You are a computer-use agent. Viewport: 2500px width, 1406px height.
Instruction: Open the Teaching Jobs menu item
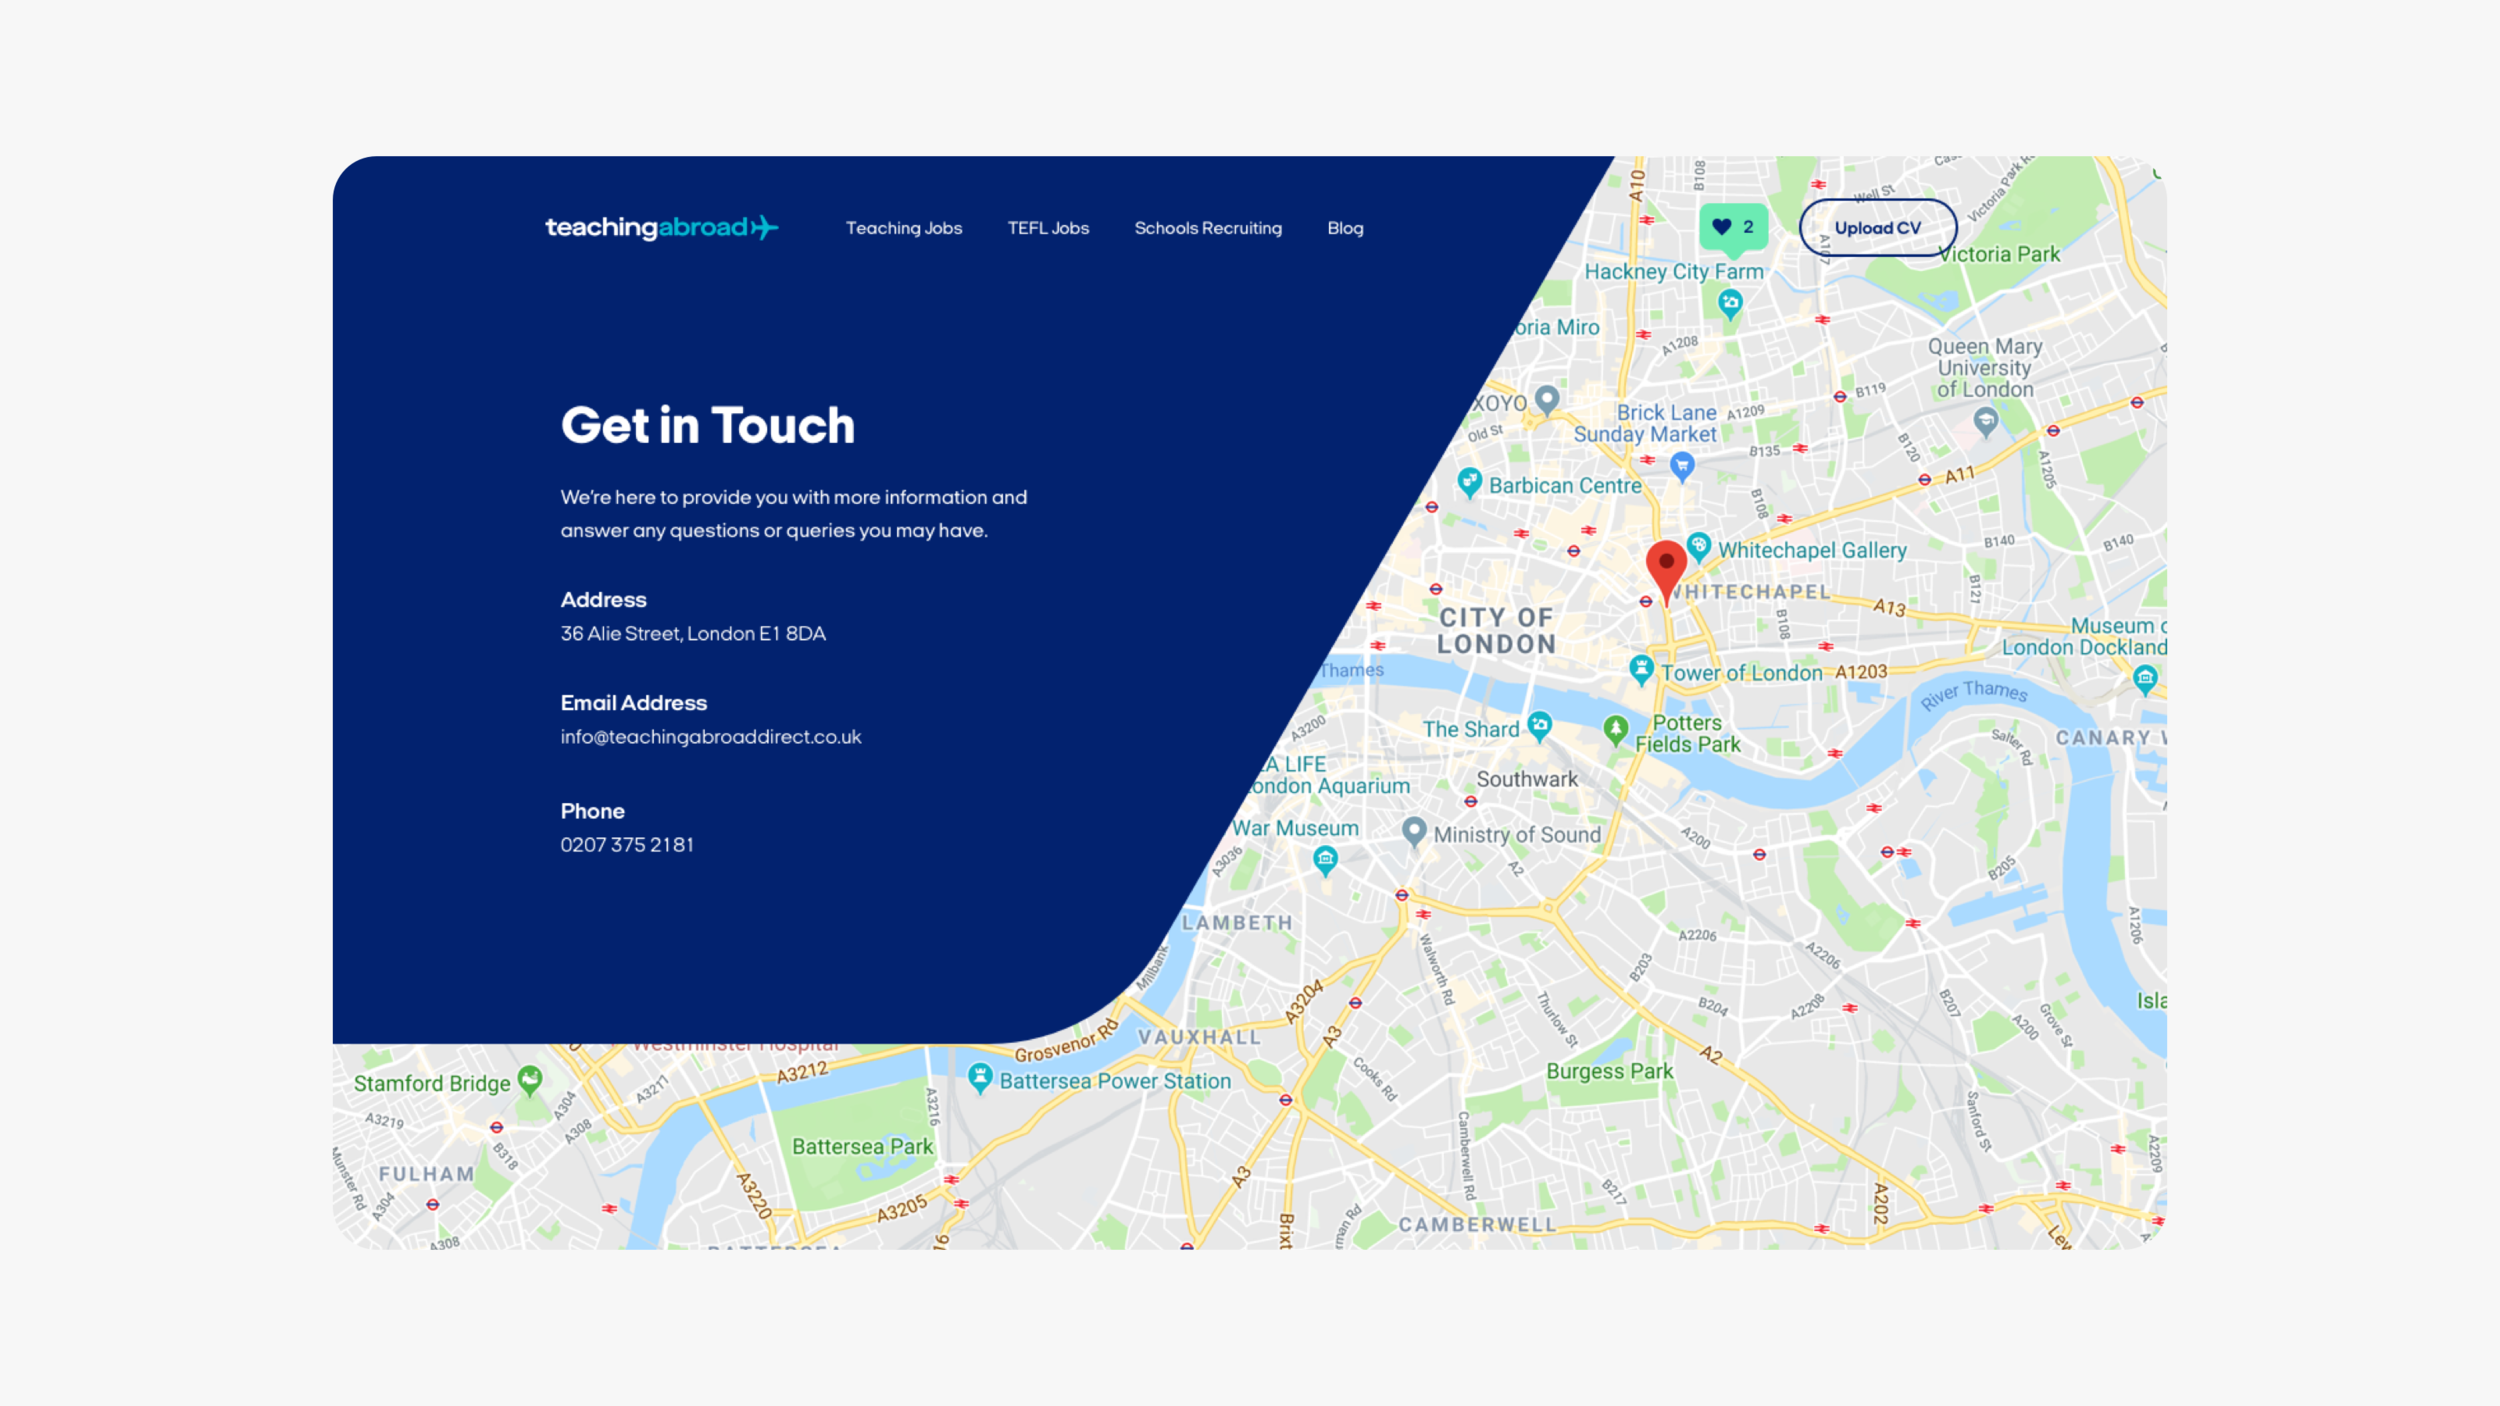click(904, 228)
